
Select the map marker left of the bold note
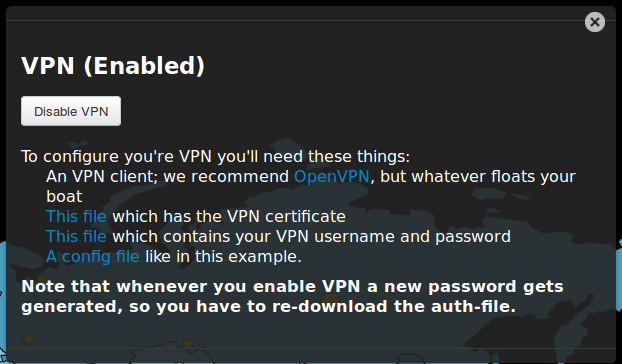[x=42, y=279]
